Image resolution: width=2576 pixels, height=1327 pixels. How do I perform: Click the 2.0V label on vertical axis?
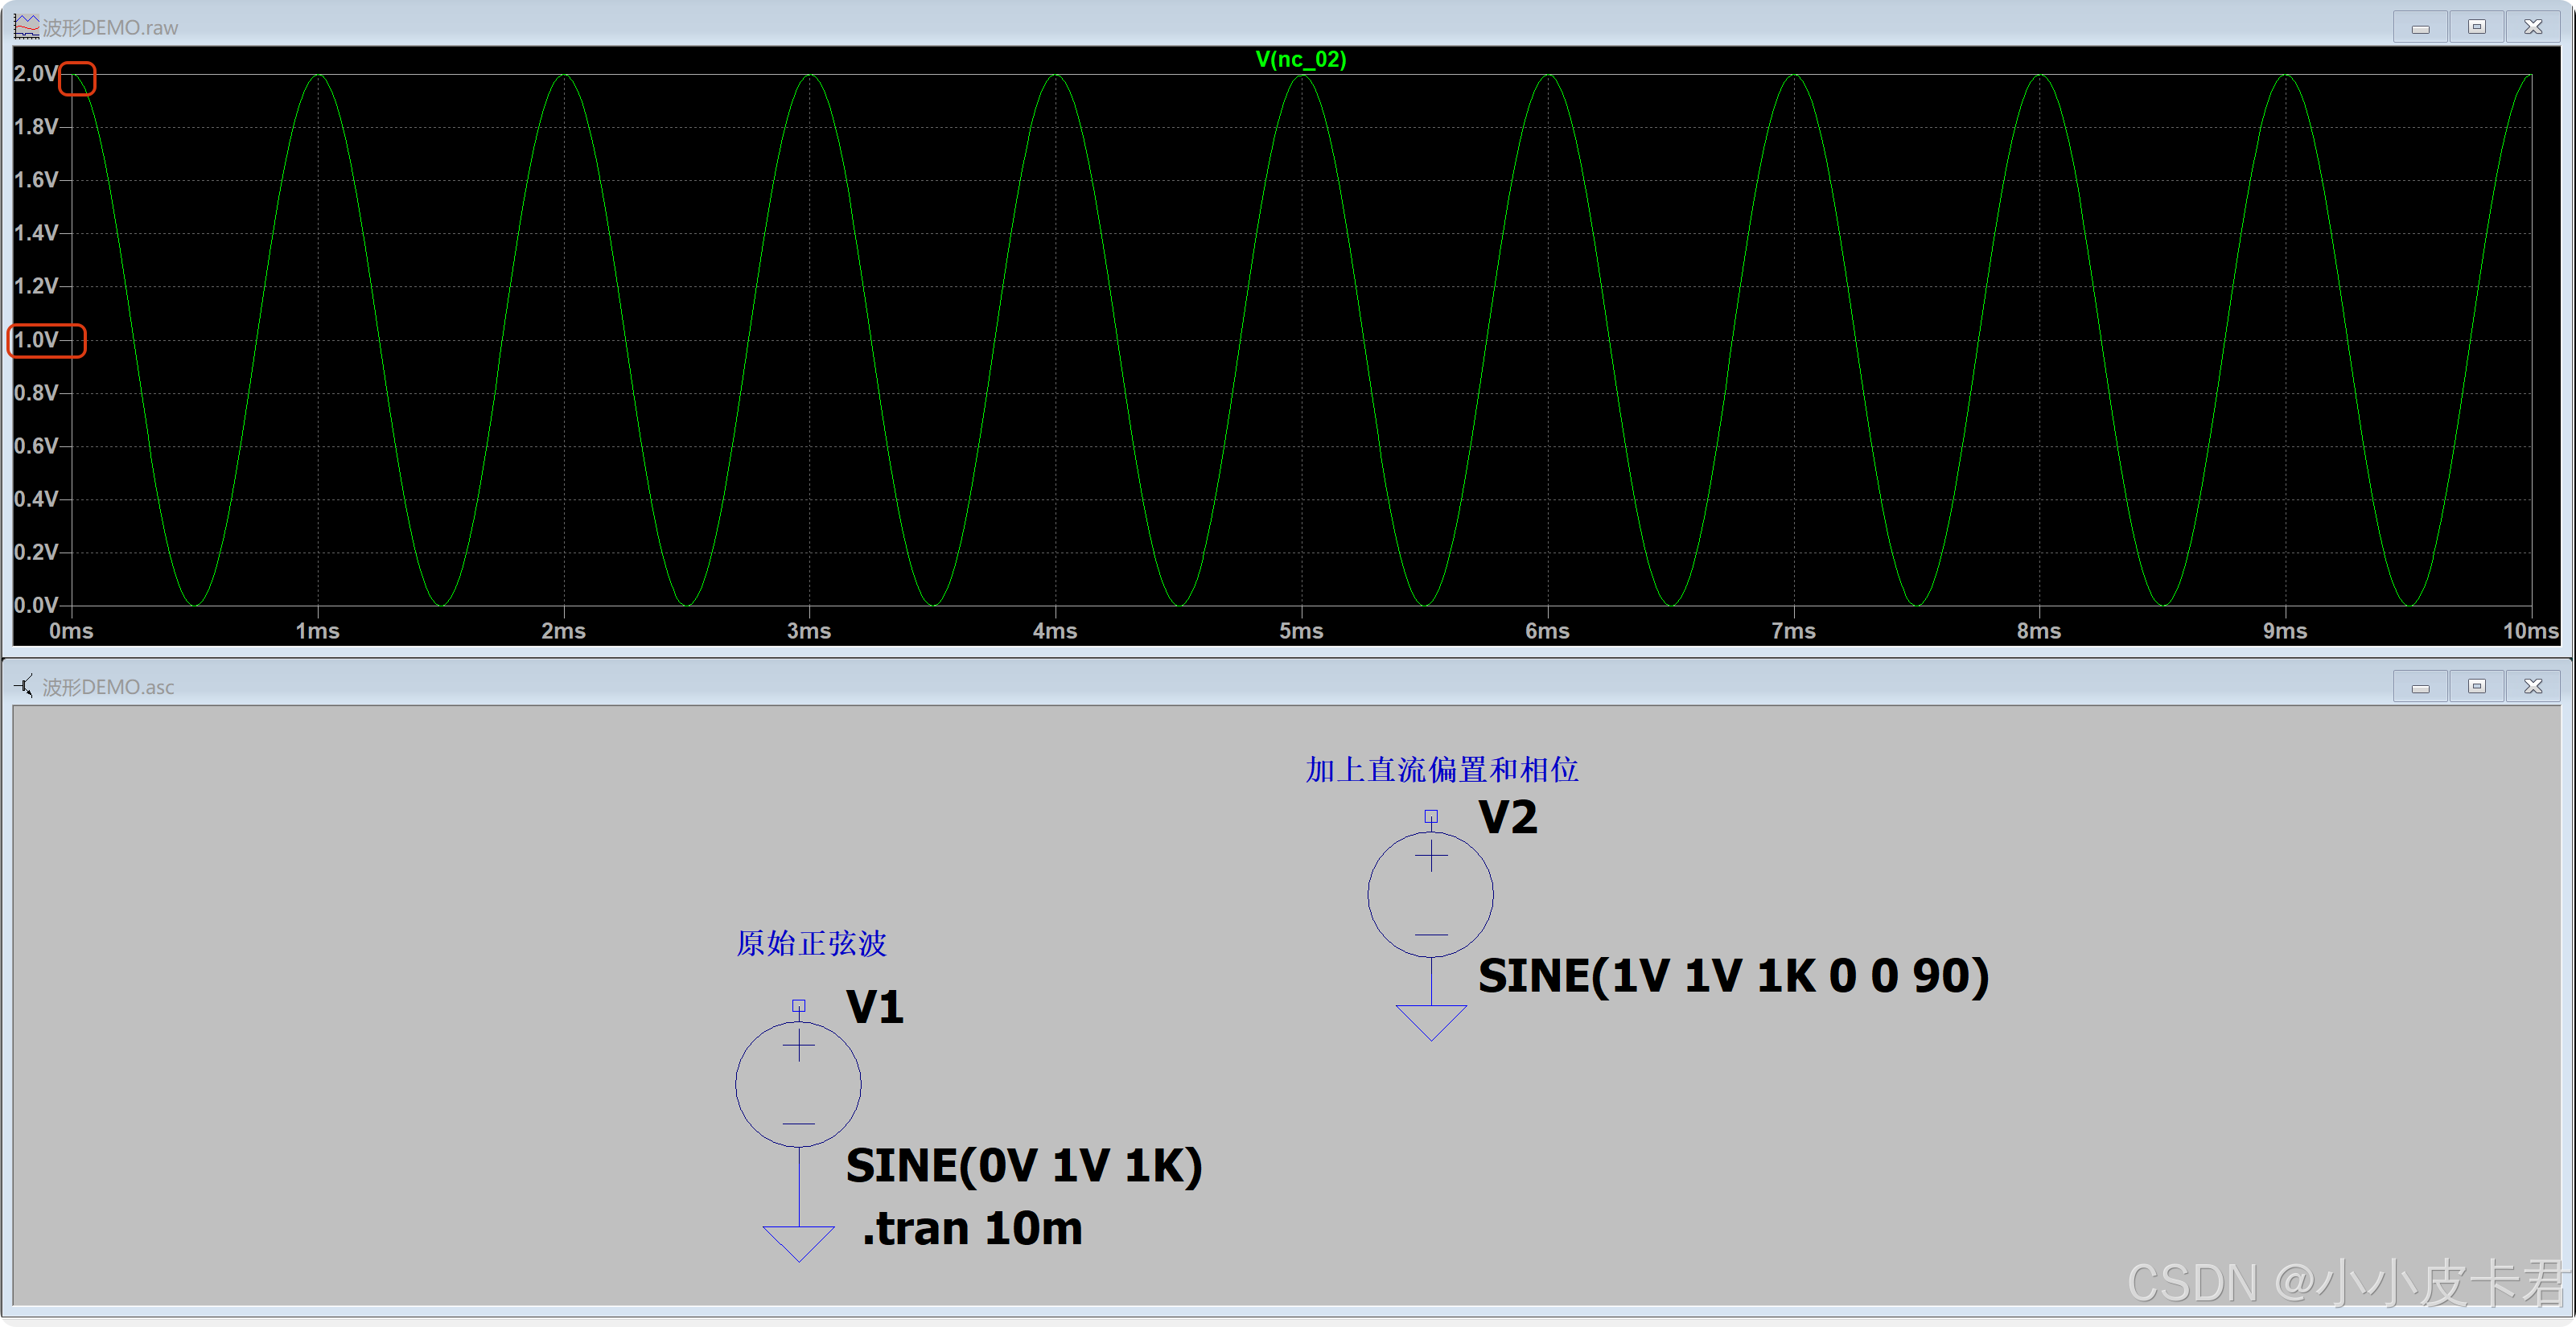[x=36, y=73]
